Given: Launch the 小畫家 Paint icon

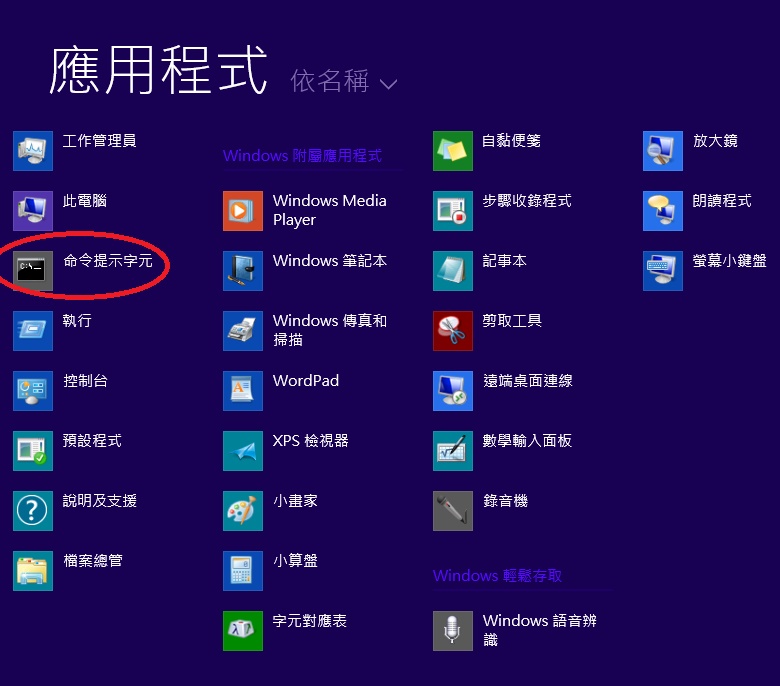Looking at the screenshot, I should (243, 511).
